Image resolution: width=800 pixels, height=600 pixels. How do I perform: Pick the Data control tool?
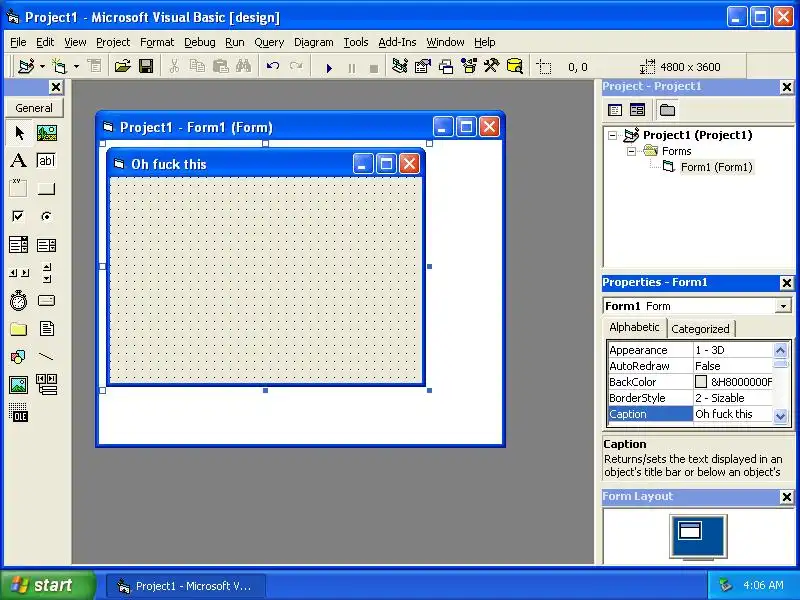pyautogui.click(x=46, y=385)
